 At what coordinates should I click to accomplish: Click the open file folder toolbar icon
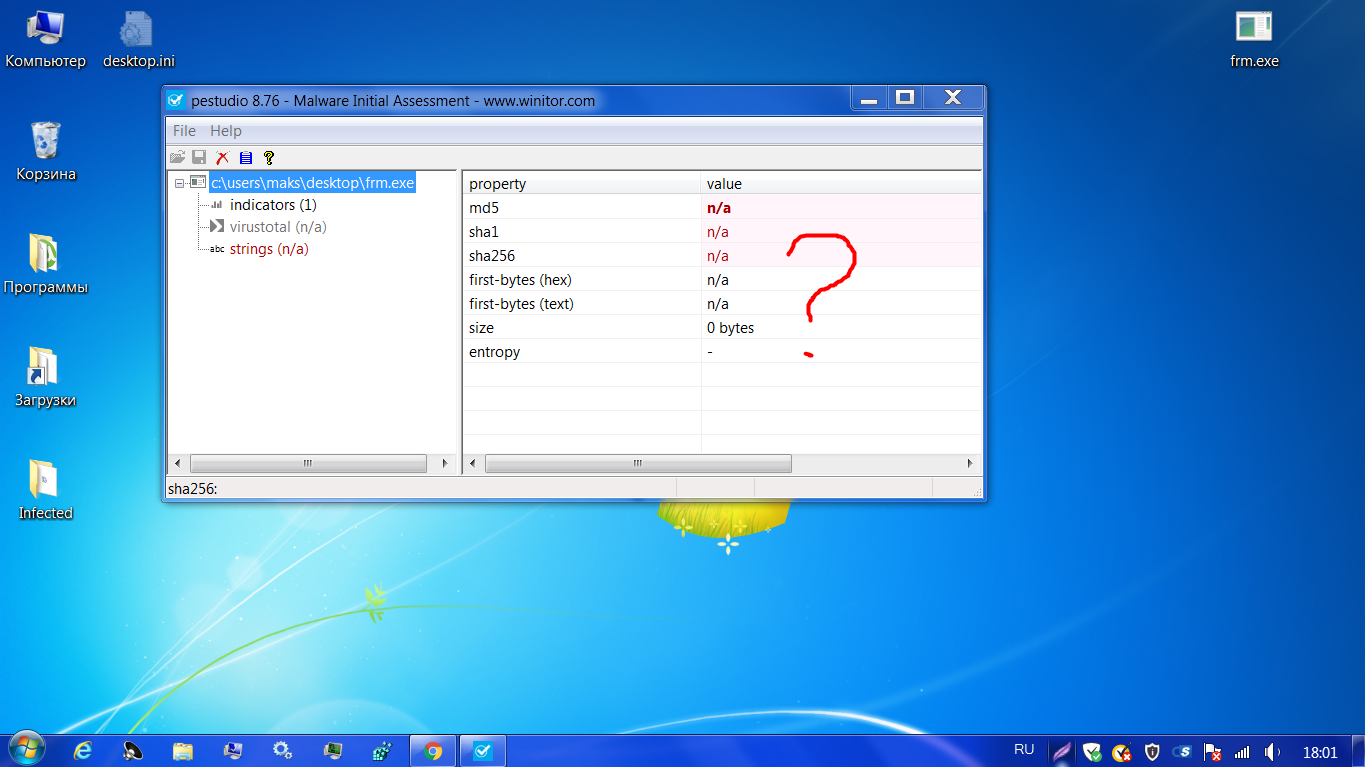177,157
